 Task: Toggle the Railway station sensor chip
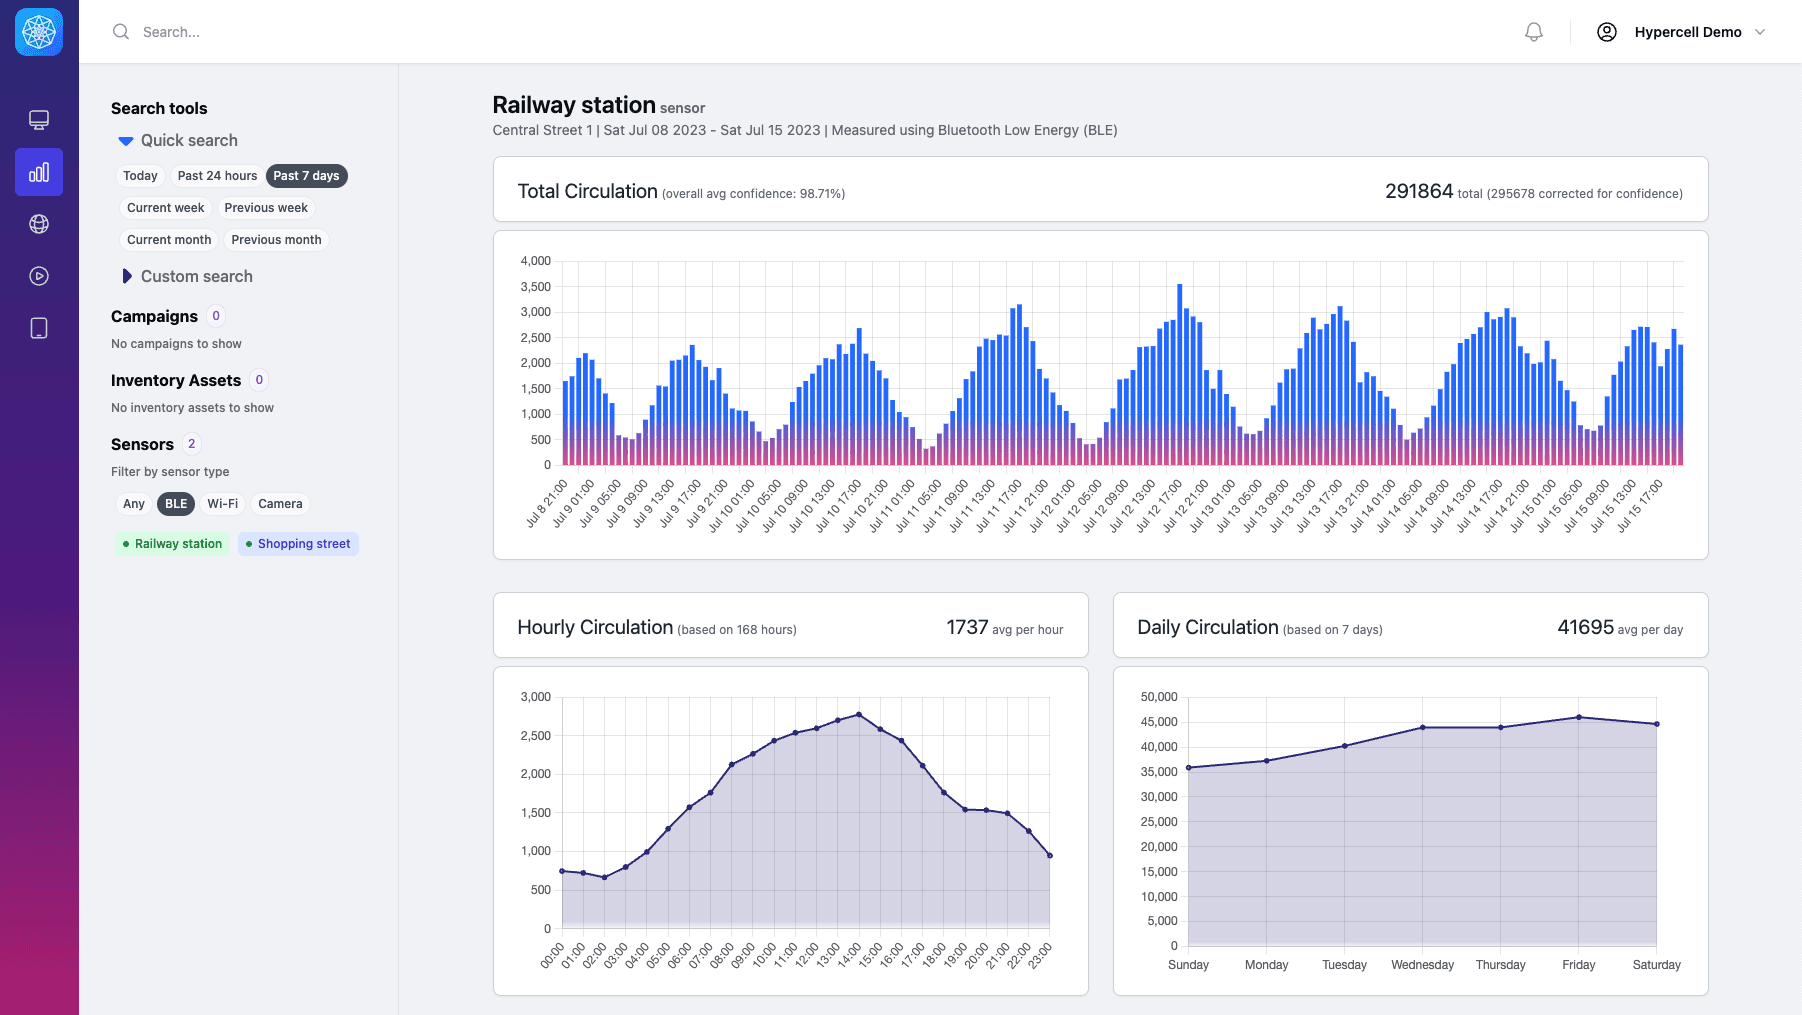(172, 544)
